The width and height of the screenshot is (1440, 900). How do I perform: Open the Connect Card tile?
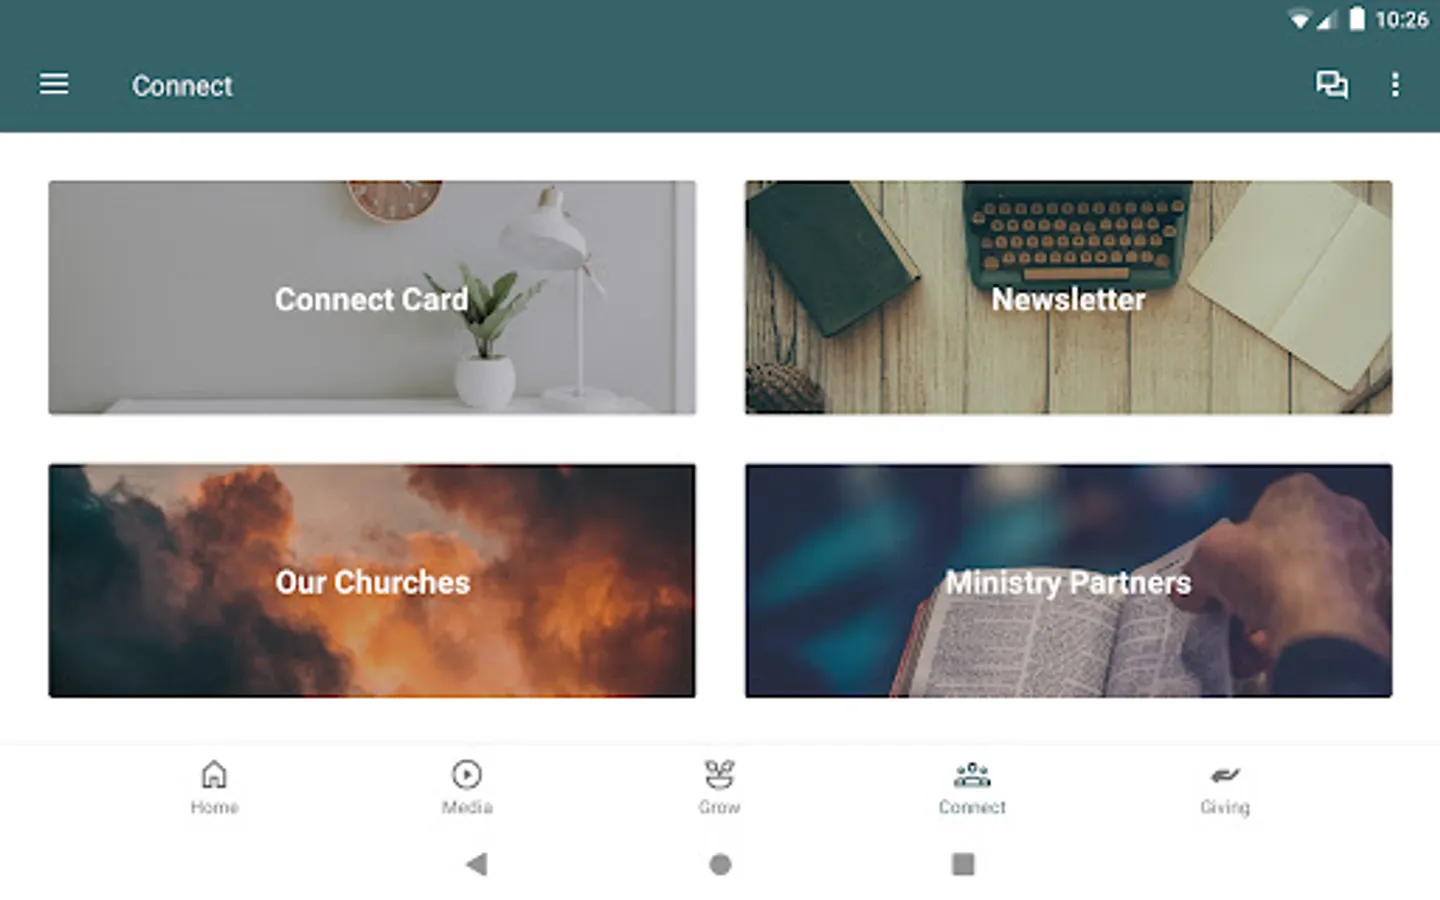(x=372, y=297)
